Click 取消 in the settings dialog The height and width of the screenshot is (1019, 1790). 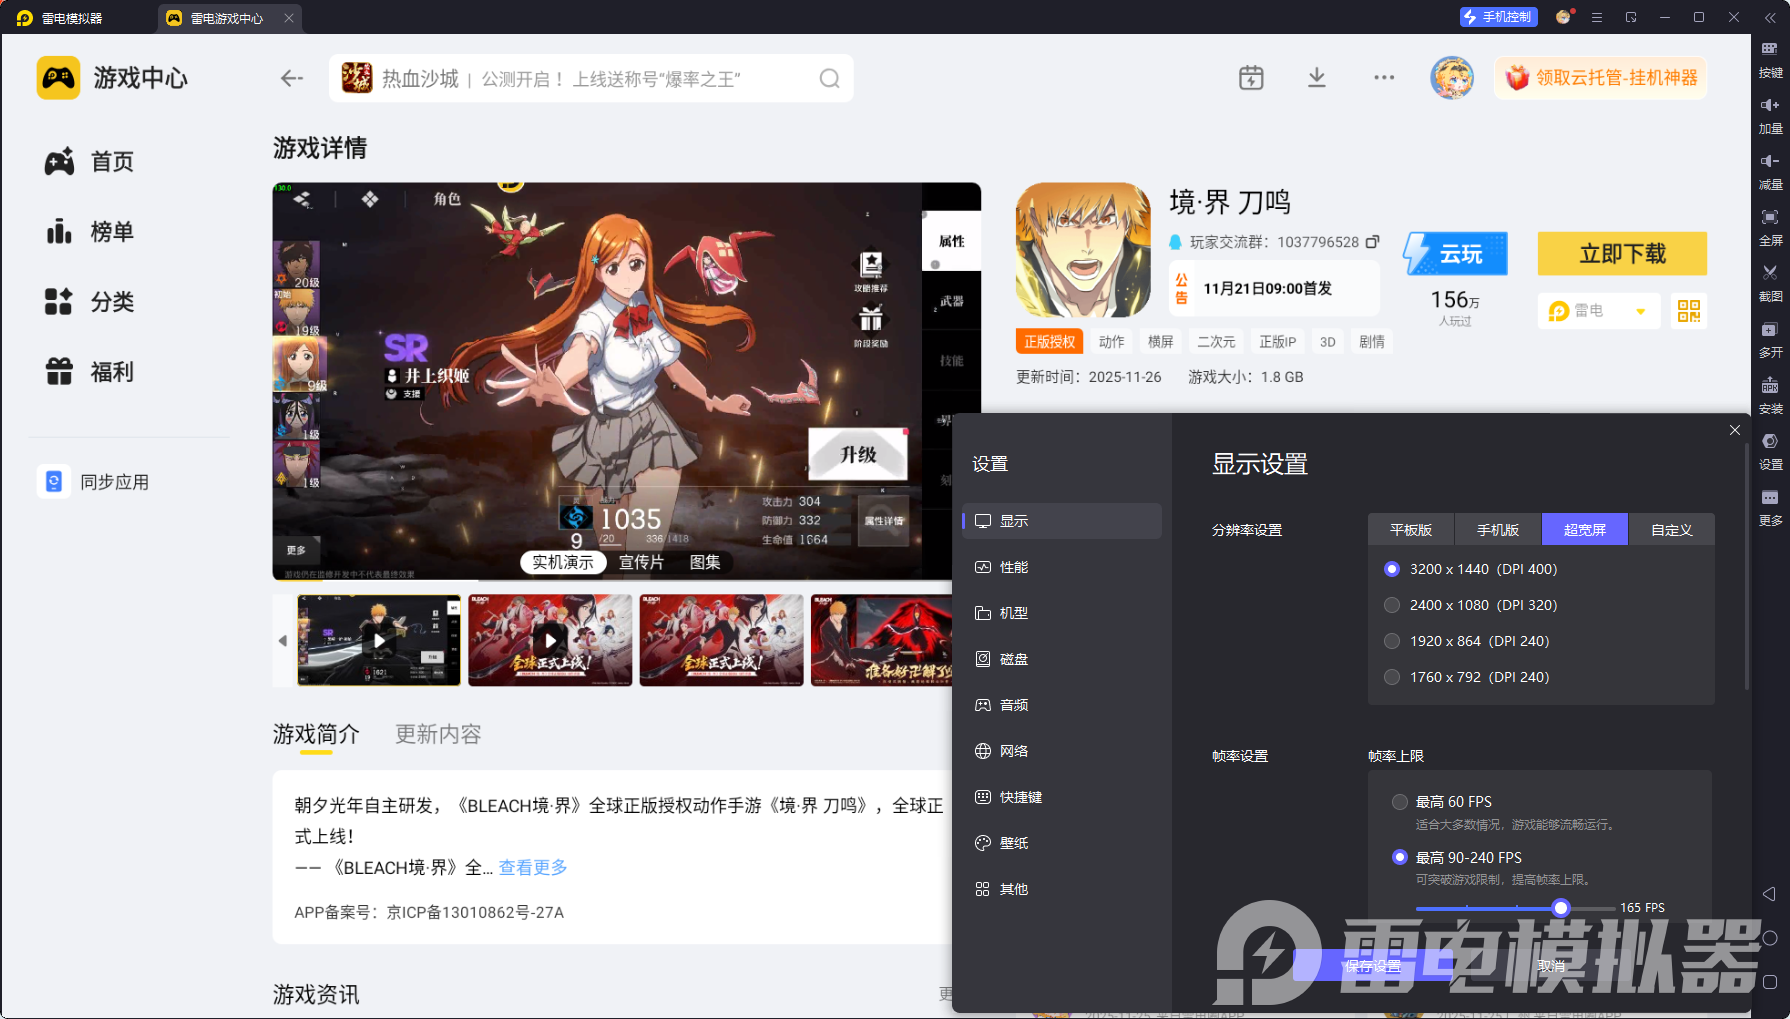[1551, 966]
